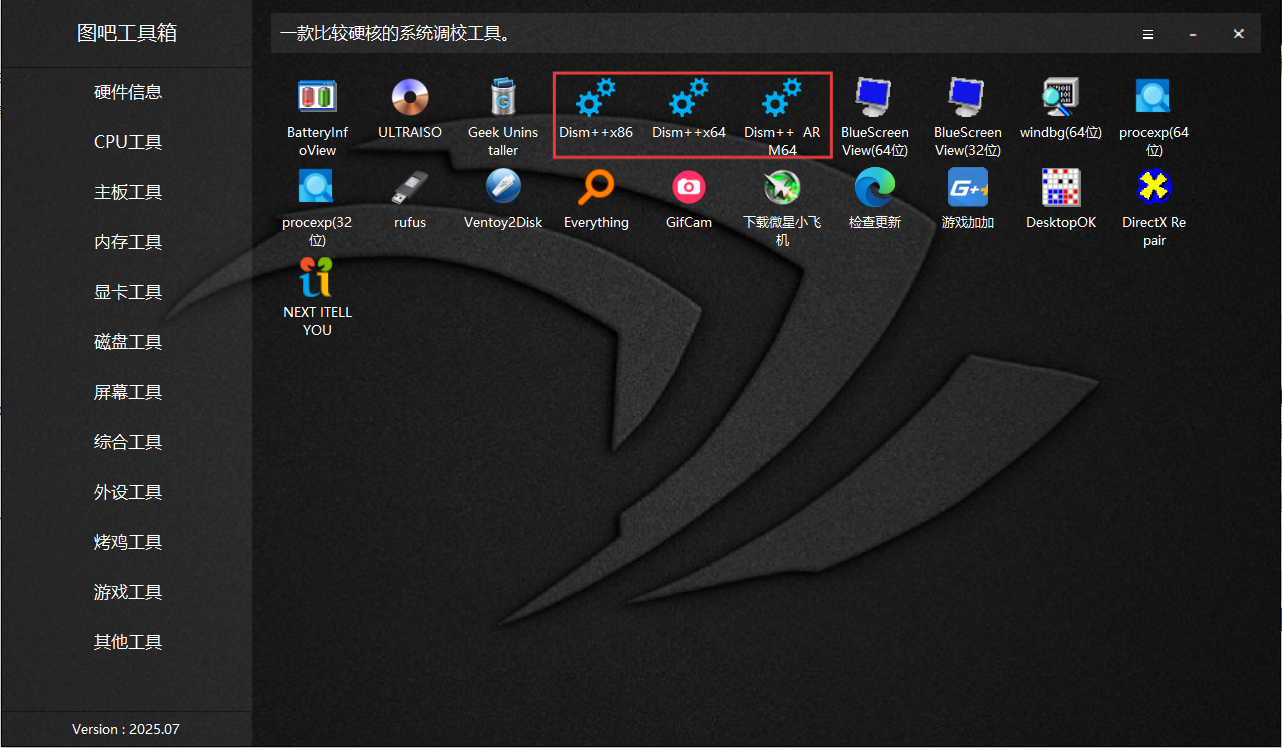
Task: Open BlueScreenView(32位) icon
Action: (968, 97)
